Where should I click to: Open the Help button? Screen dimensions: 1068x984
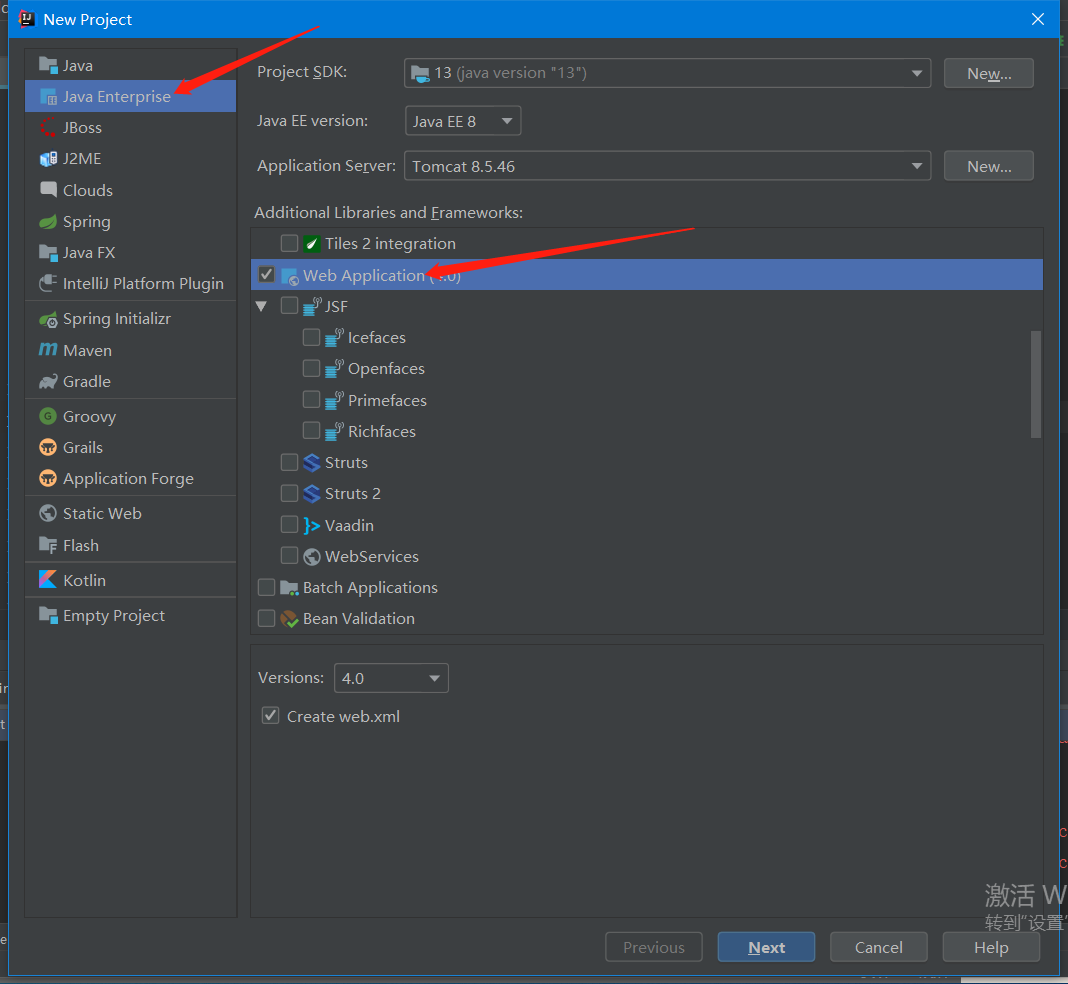(x=991, y=947)
